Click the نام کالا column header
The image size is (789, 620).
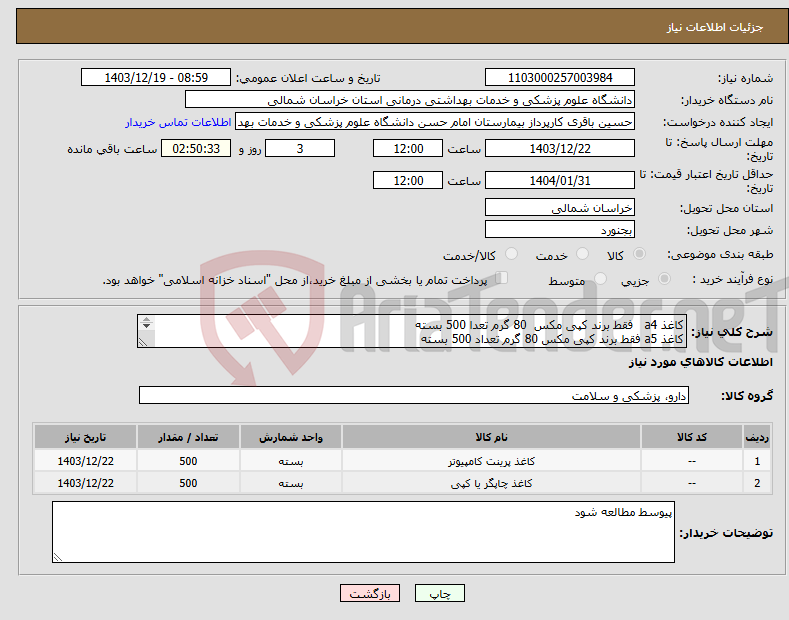pos(491,437)
